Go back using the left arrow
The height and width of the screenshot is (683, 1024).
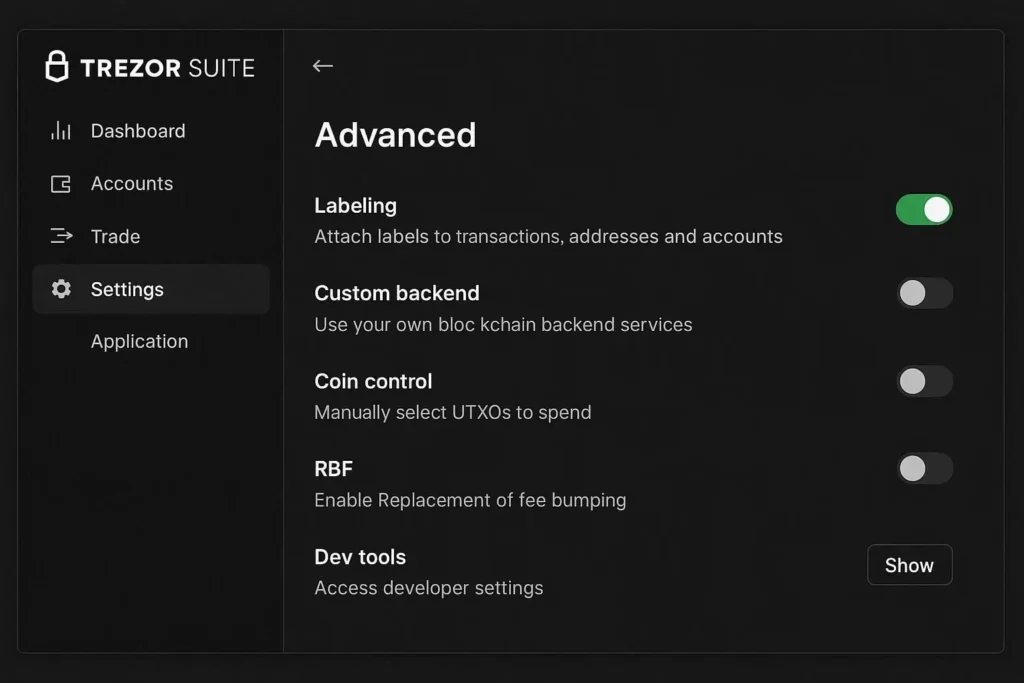pyautogui.click(x=322, y=66)
